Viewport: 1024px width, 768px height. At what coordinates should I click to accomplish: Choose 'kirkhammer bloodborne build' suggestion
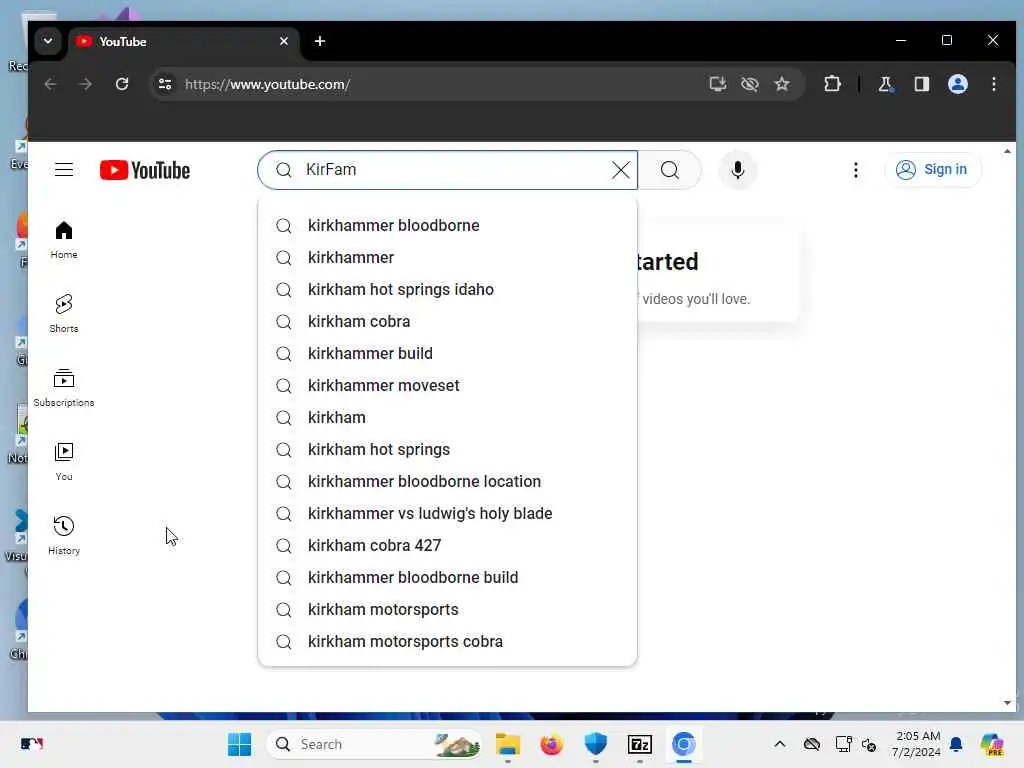tap(447, 577)
